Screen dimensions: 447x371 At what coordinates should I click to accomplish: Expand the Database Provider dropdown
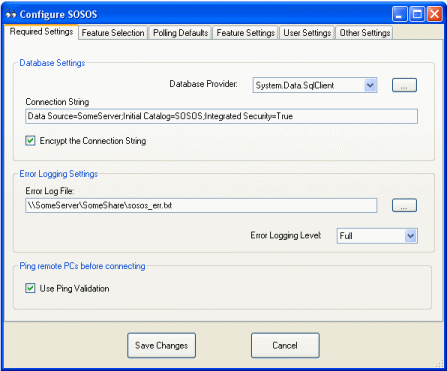tap(370, 85)
